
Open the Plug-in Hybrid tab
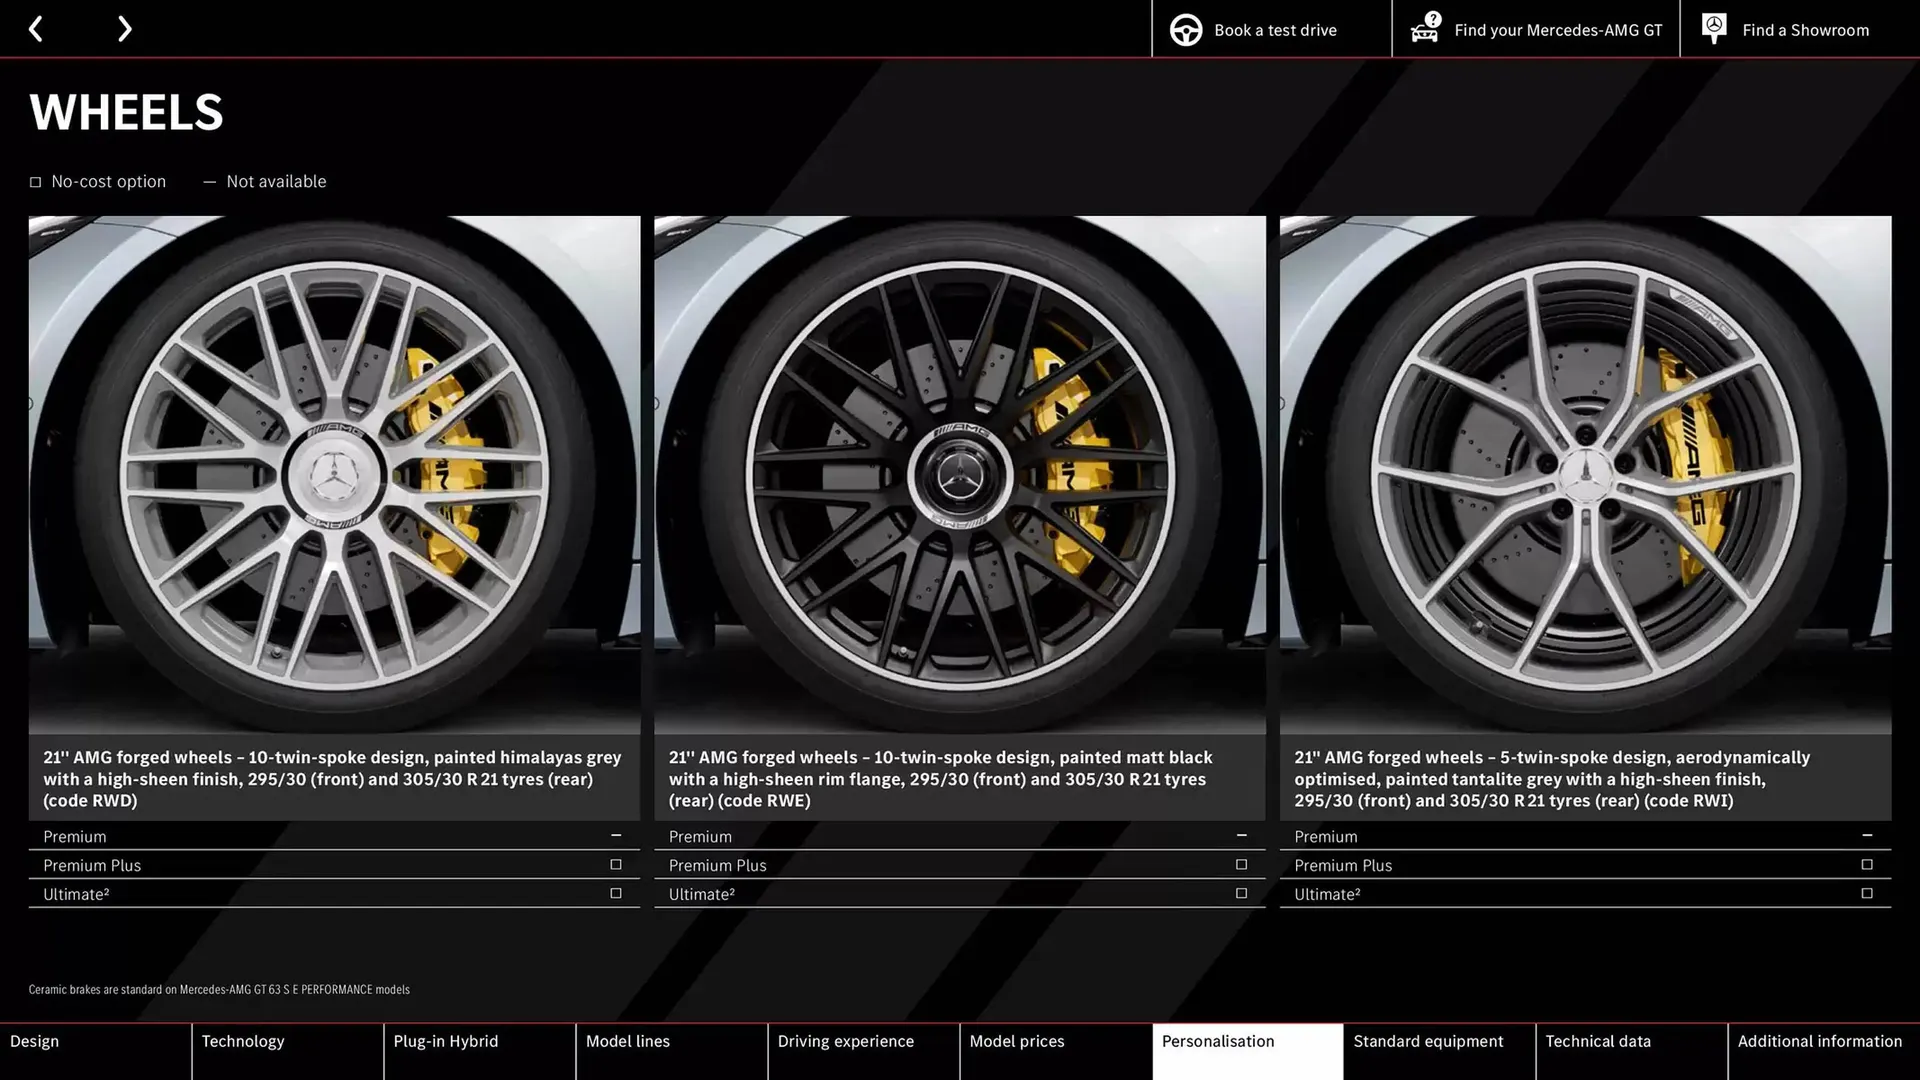479,1051
